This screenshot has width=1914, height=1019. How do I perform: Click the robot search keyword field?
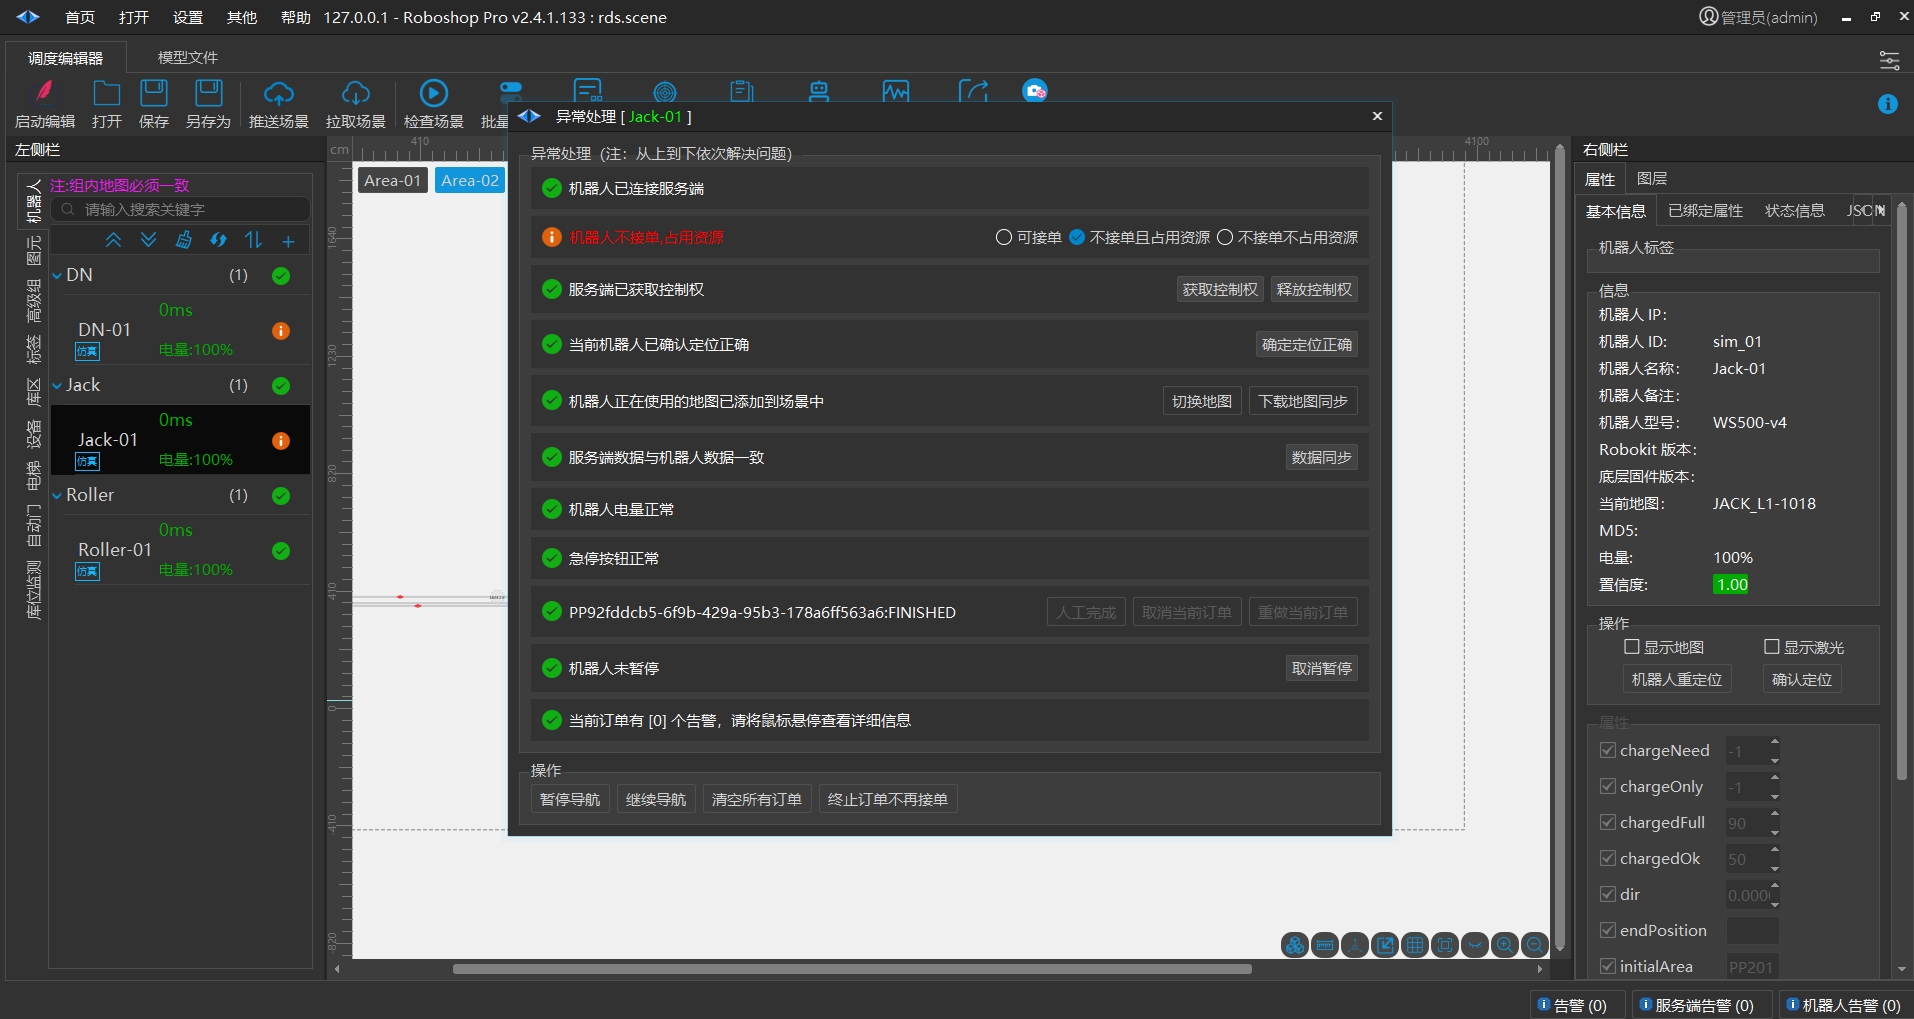(x=180, y=209)
